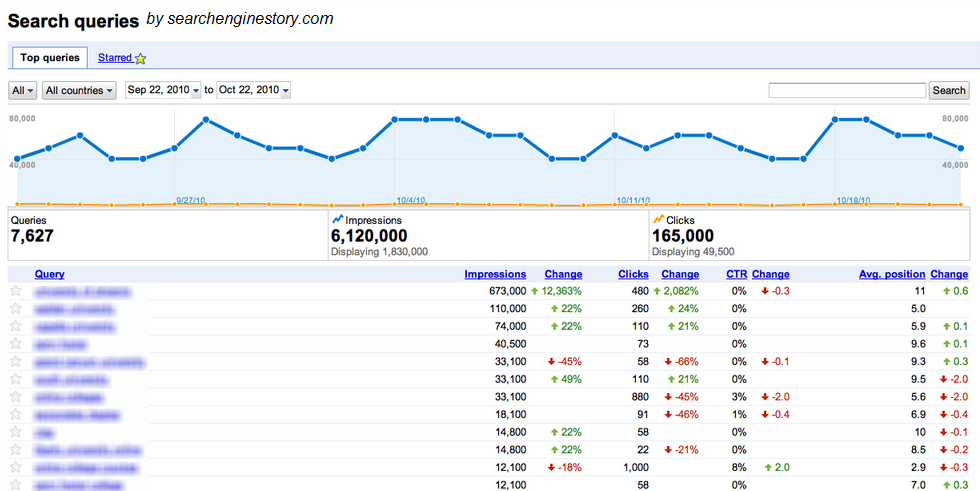Open the blurred query link with 110,000 impressions
The height and width of the screenshot is (491, 980).
(74, 309)
